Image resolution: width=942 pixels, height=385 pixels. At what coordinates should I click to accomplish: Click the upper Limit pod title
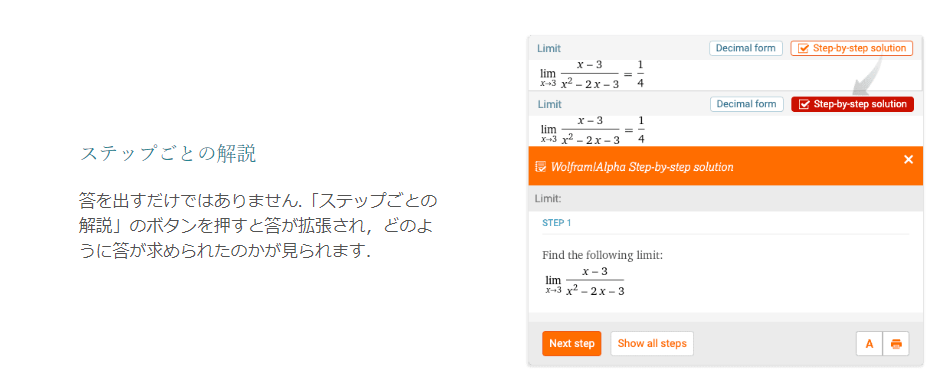(549, 48)
